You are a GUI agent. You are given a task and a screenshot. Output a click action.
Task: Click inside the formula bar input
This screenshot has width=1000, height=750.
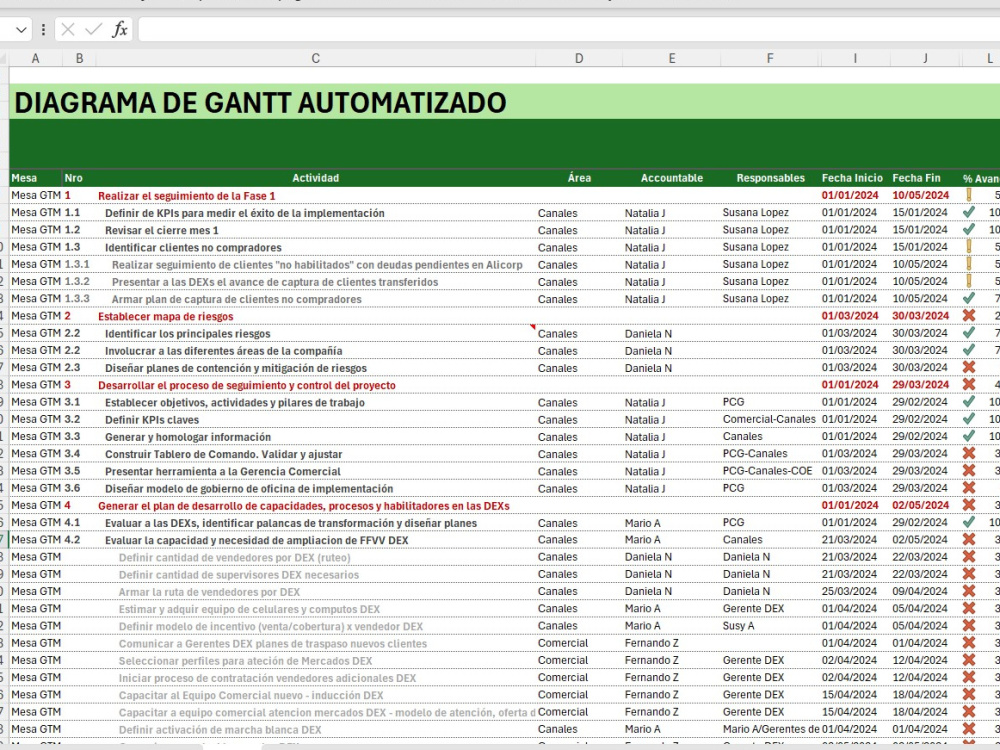pyautogui.click(x=568, y=29)
